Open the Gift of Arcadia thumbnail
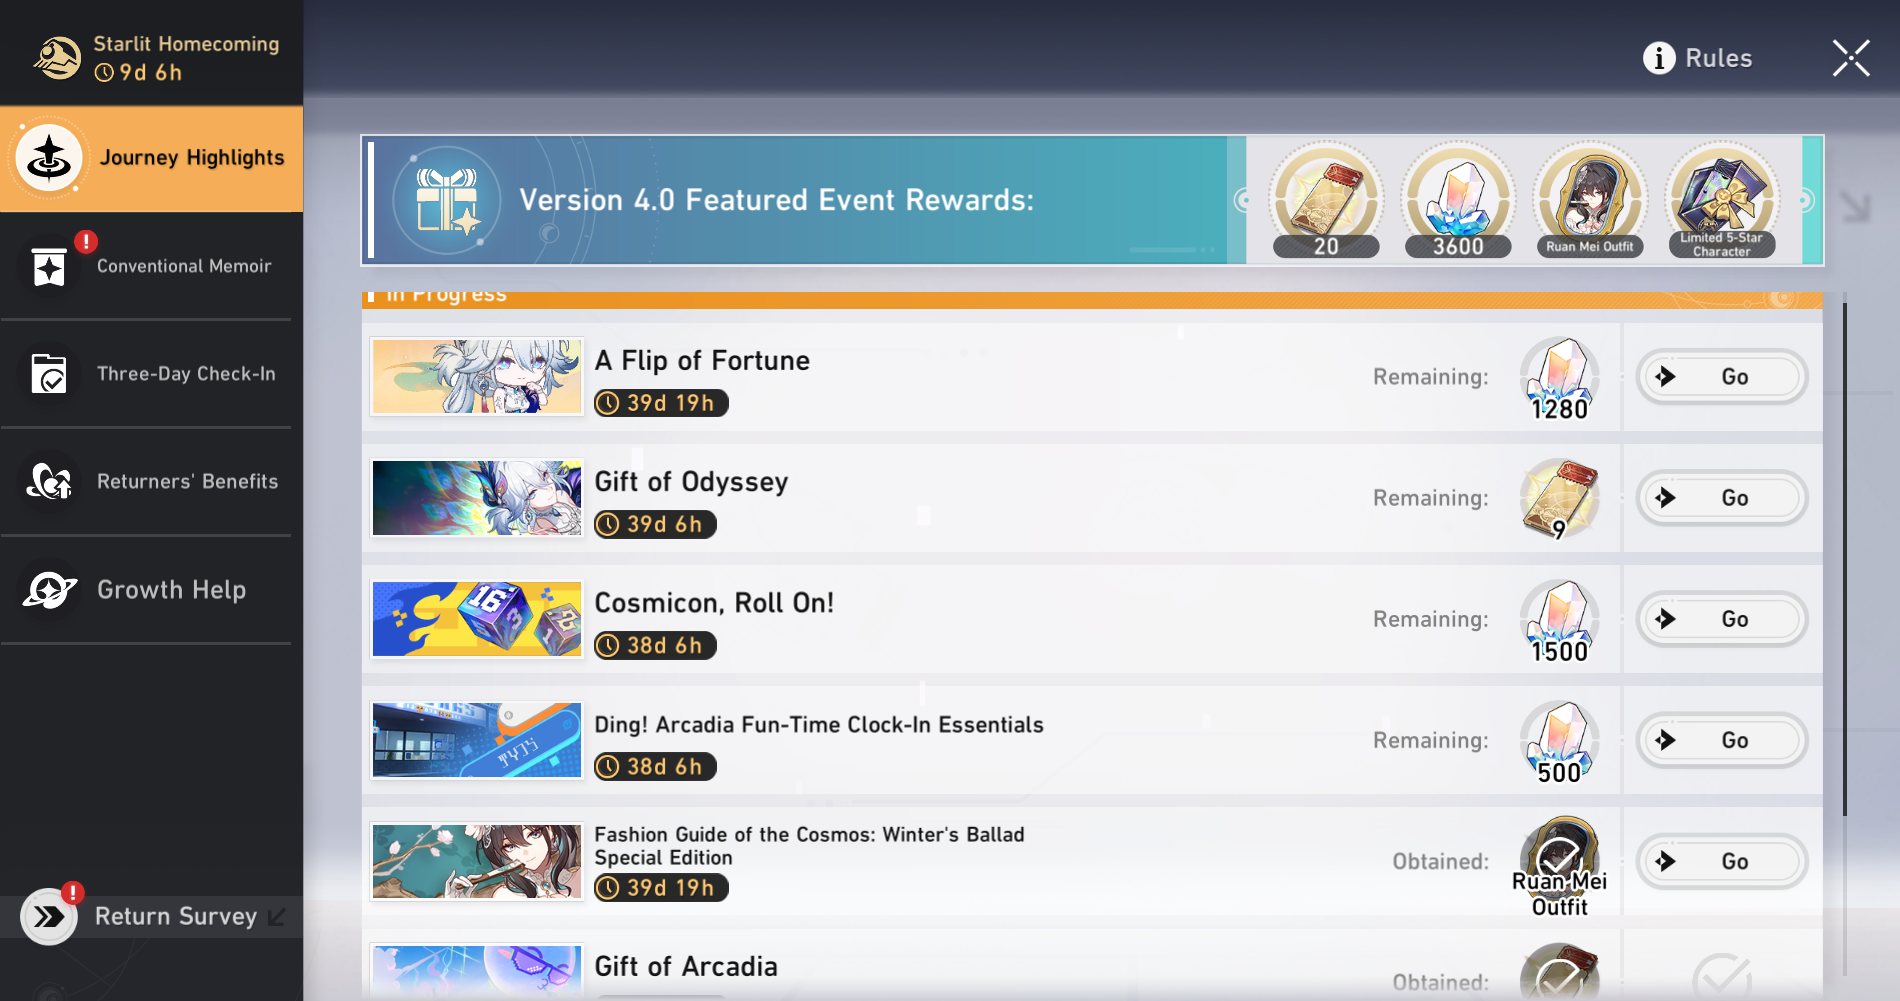Viewport: 1900px width, 1001px height. [x=477, y=970]
